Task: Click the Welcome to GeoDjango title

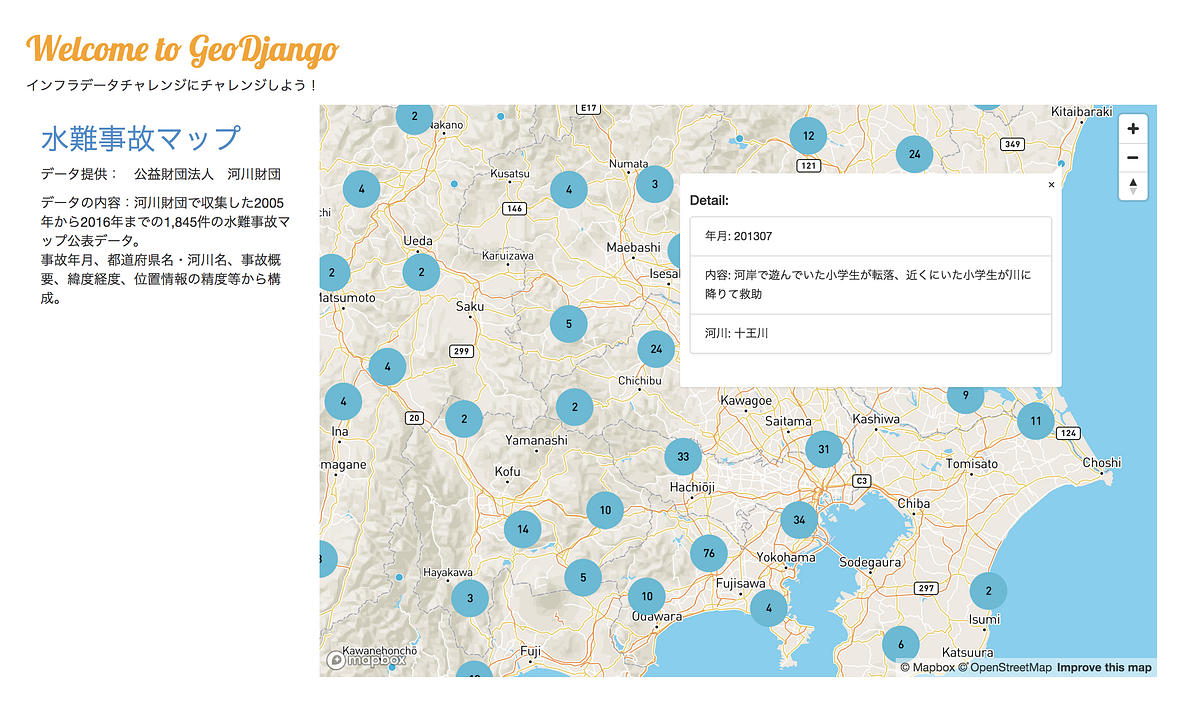Action: click(x=182, y=48)
